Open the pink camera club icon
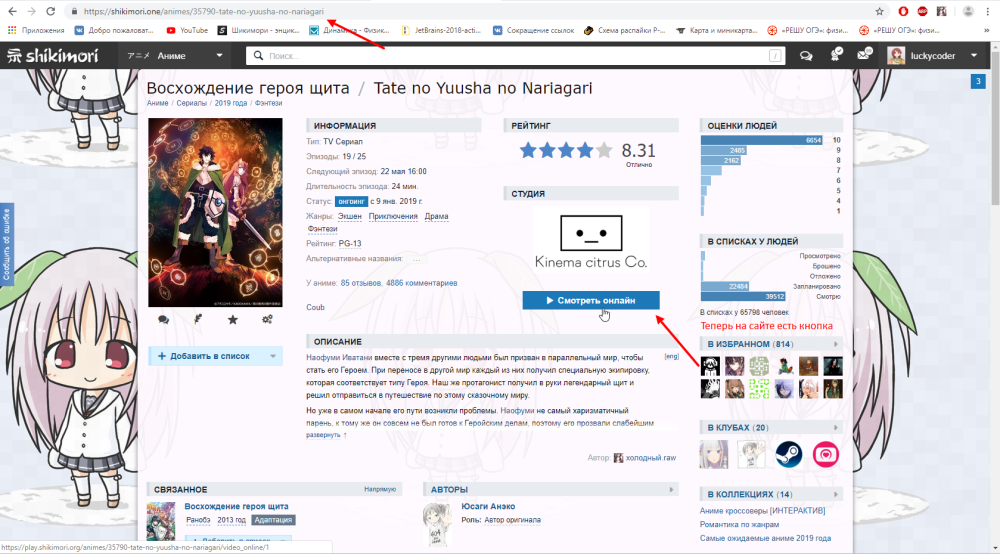 click(x=826, y=455)
